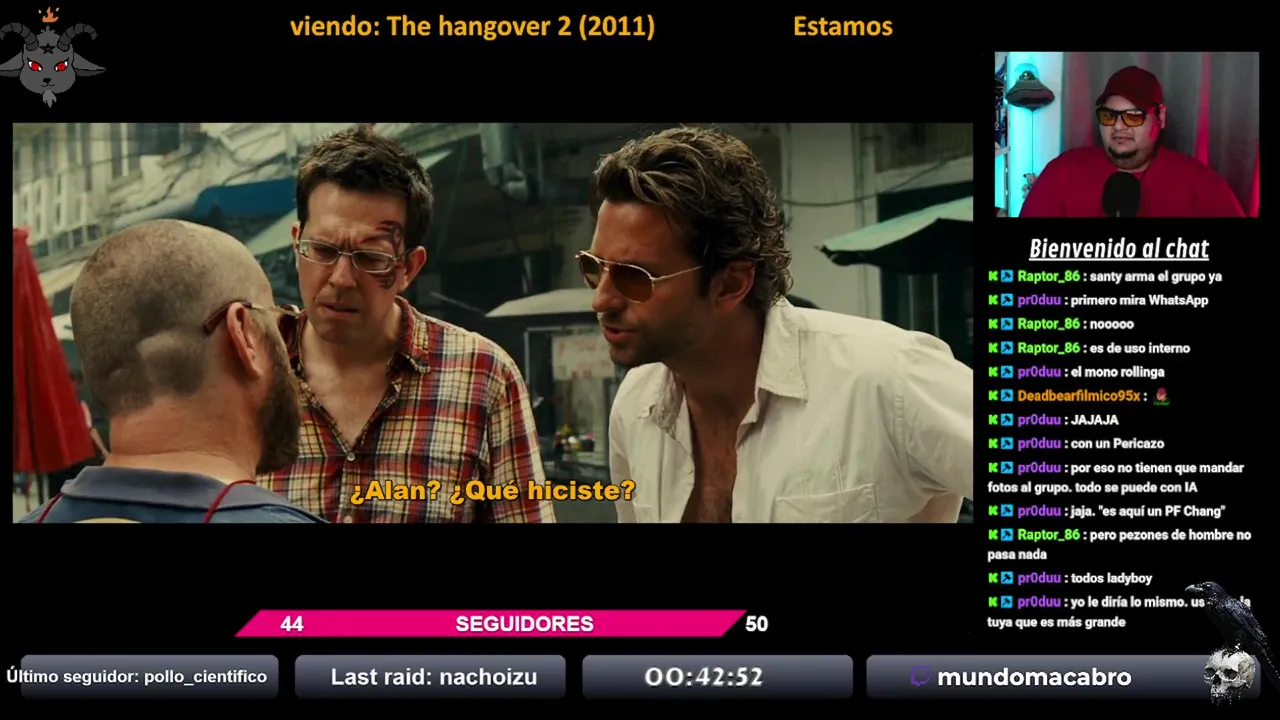Click the username Deadbearfilmico95x in chat
Image resolution: width=1280 pixels, height=720 pixels.
(1079, 396)
